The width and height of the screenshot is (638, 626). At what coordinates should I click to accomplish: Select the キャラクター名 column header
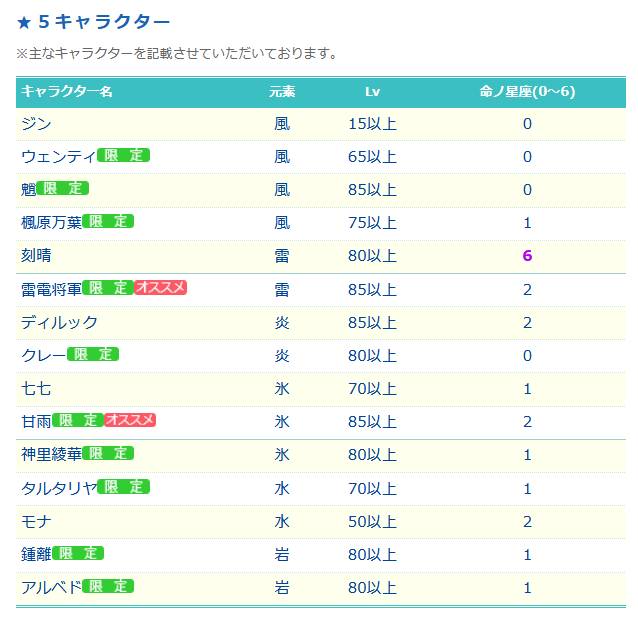(67, 92)
